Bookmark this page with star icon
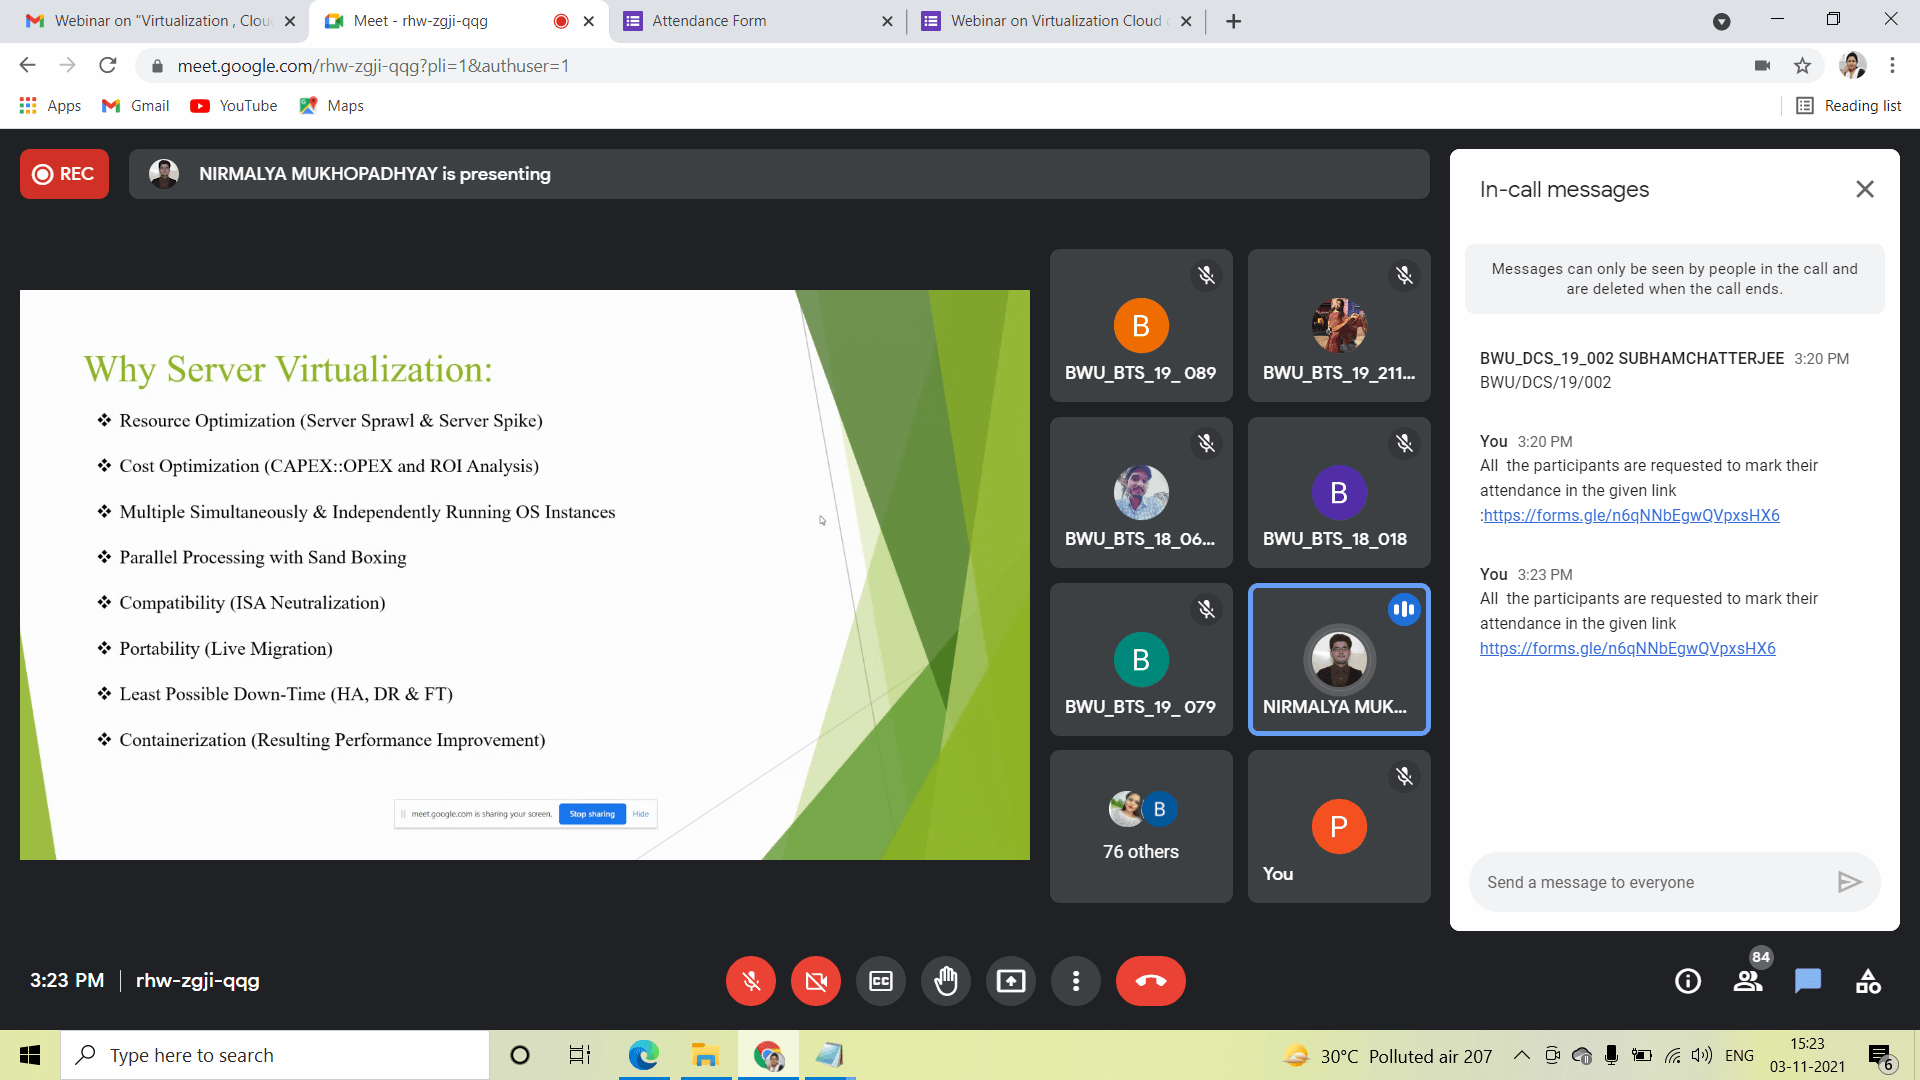This screenshot has width=1920, height=1080. click(x=1802, y=66)
